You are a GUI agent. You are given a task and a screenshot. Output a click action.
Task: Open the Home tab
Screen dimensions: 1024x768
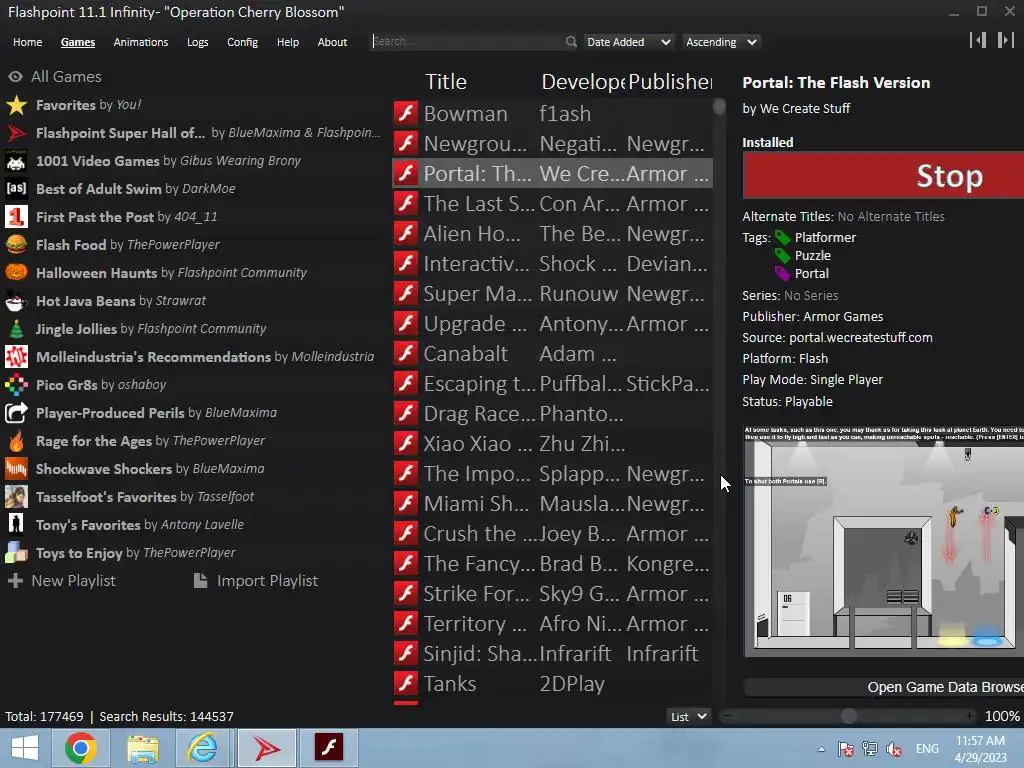pos(27,42)
